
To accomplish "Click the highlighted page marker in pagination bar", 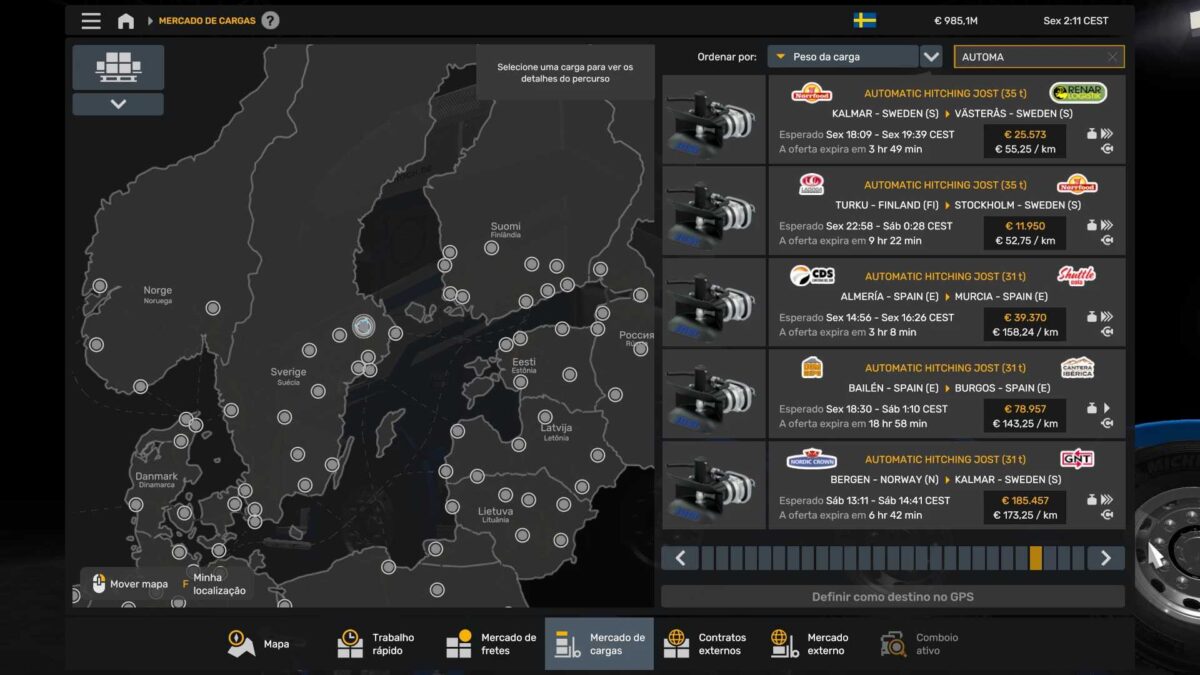I will pyautogui.click(x=1035, y=558).
